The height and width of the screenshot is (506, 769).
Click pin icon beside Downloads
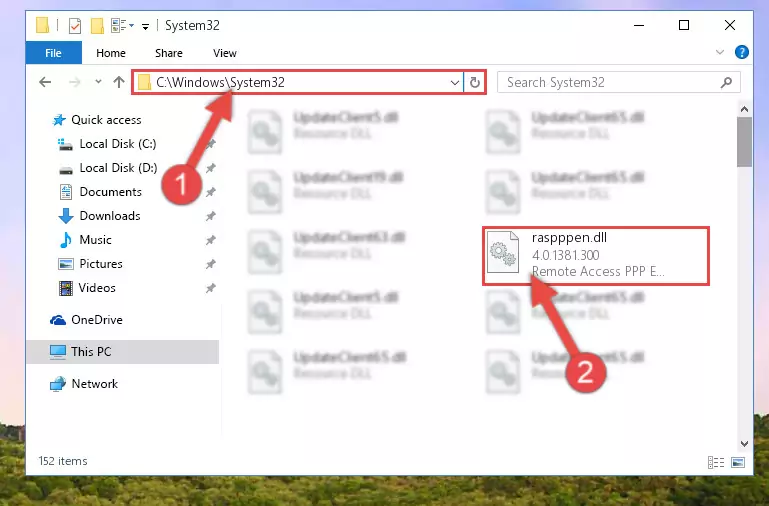(x=210, y=216)
